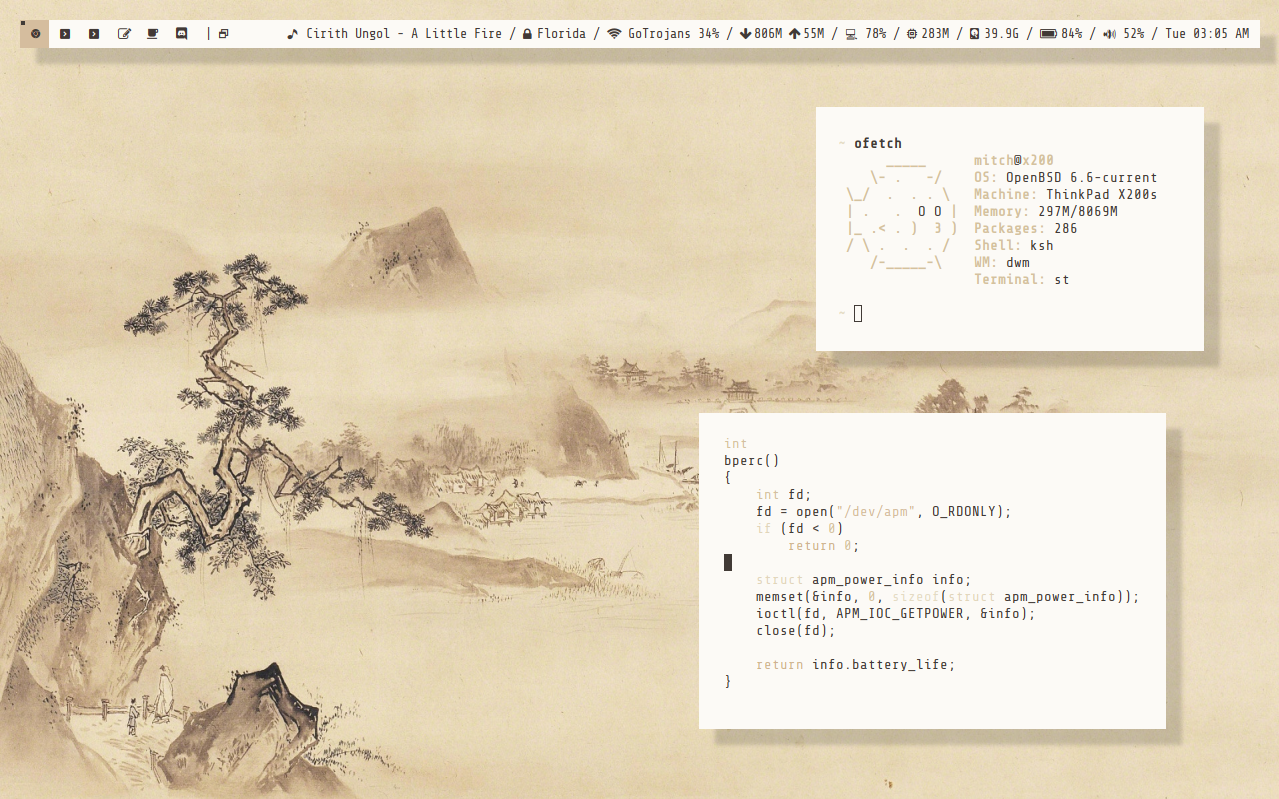Click the music note icon
This screenshot has width=1279, height=799.
point(293,34)
